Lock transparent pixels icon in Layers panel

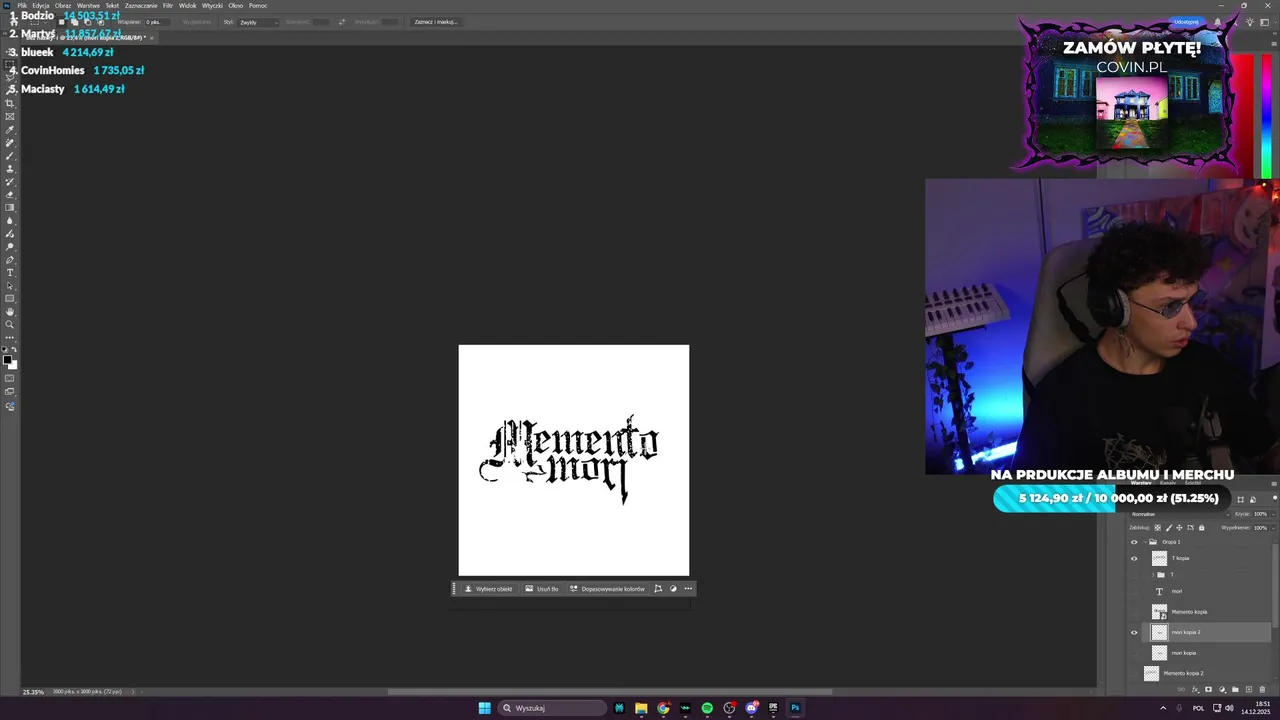[x=1157, y=527]
